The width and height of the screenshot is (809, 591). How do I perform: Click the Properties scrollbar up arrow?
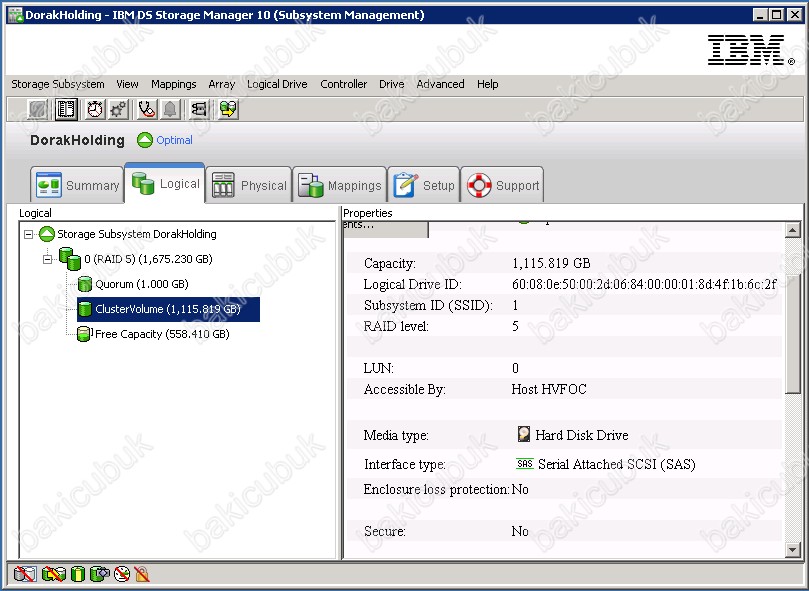793,229
